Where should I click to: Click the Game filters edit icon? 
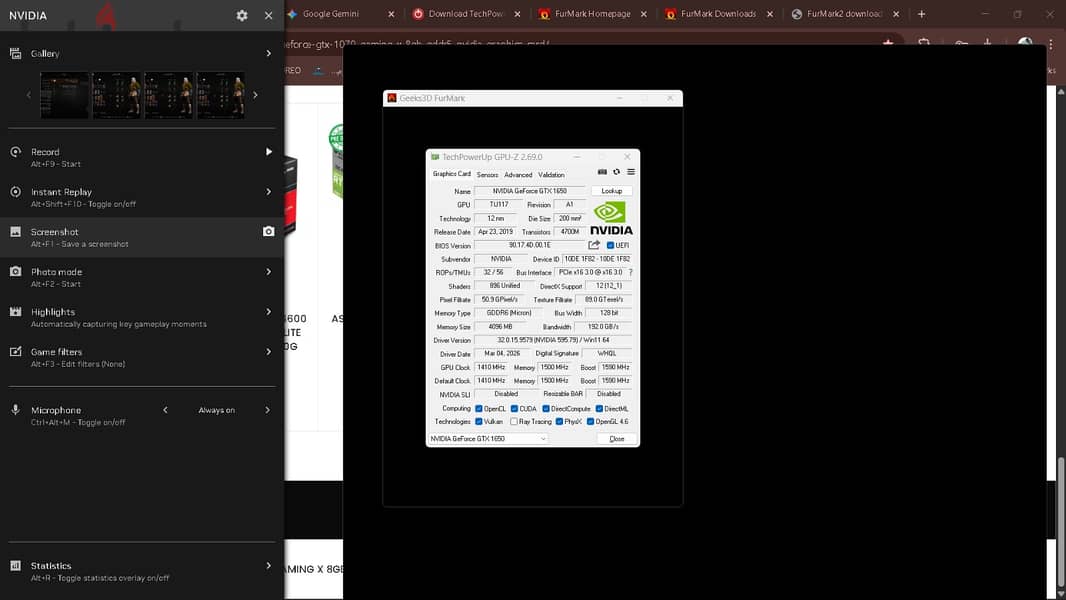point(16,351)
